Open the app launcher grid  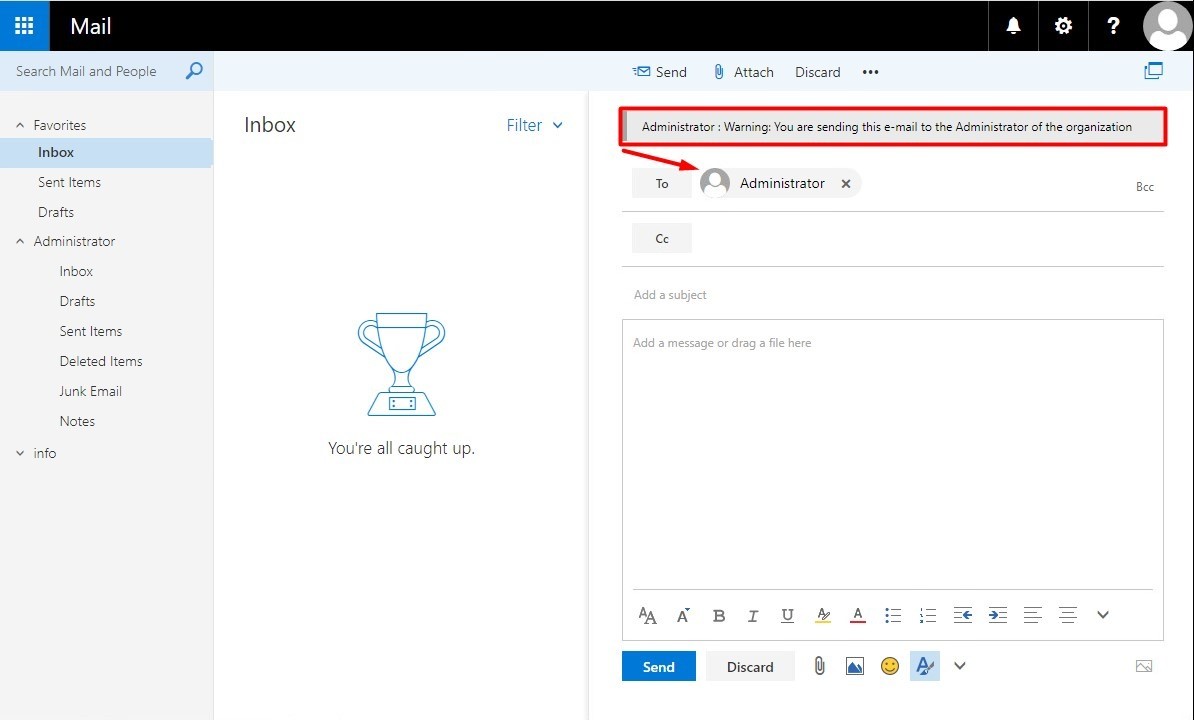24,26
